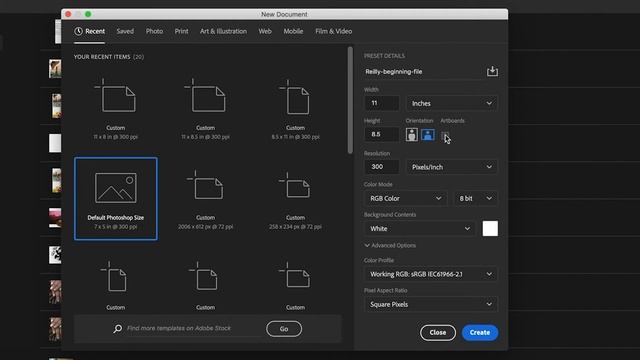Click the Width value field
The width and height of the screenshot is (640, 360).
381,103
